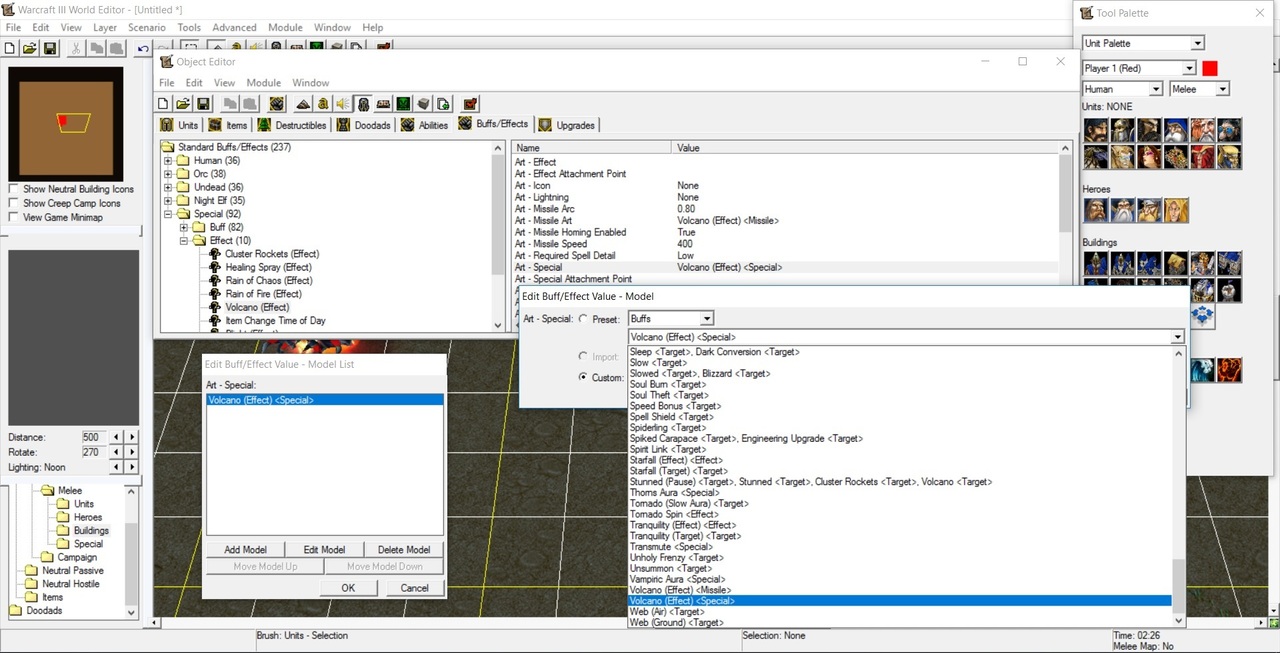Open the Sound Editor speaker icon in Object Editor
Viewport: 1280px width, 653px height.
click(x=342, y=104)
